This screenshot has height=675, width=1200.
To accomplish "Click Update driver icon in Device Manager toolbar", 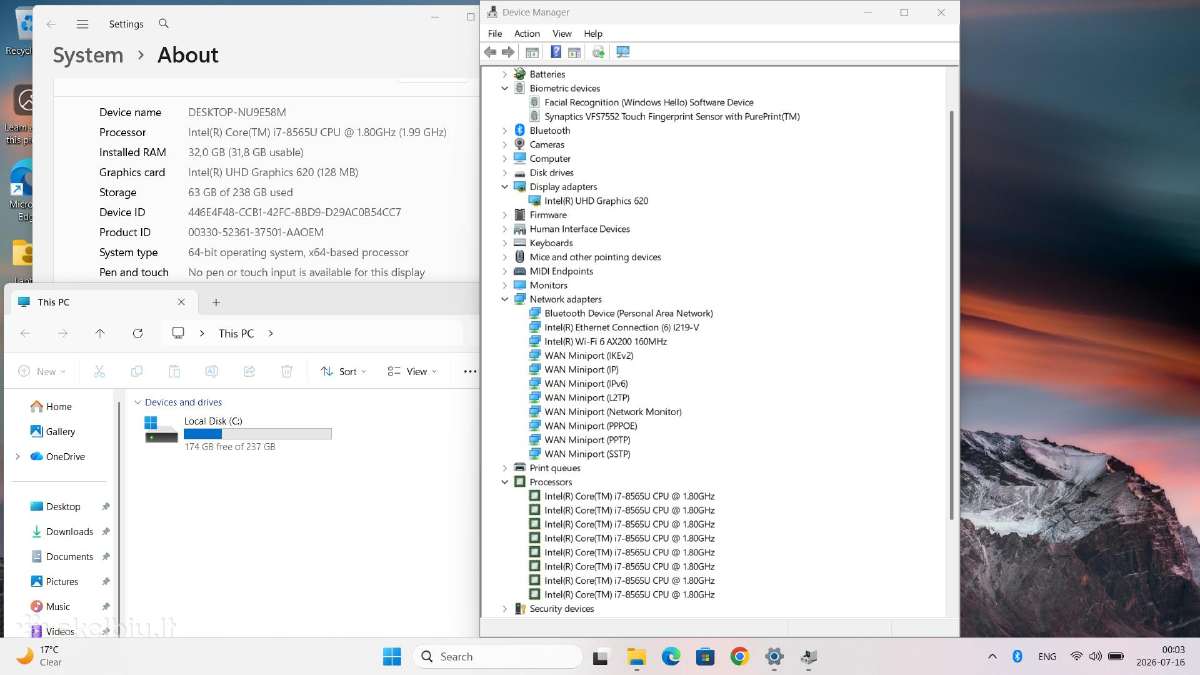I will point(598,52).
